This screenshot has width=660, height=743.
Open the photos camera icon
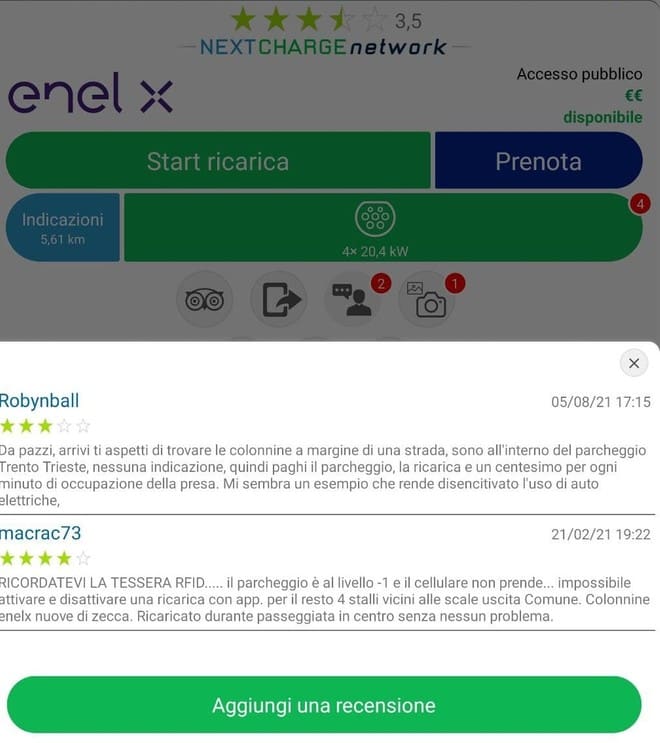pyautogui.click(x=426, y=299)
